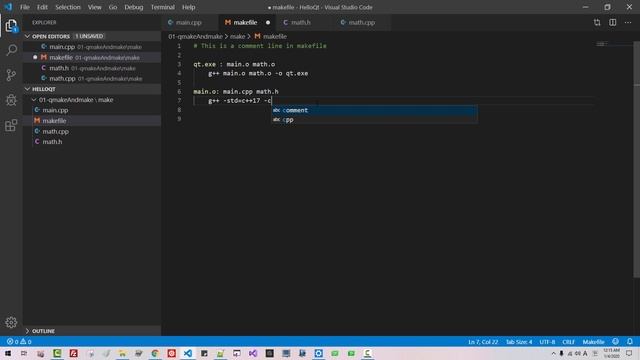
Task: Click the volume system tray icon
Action: 578,353
